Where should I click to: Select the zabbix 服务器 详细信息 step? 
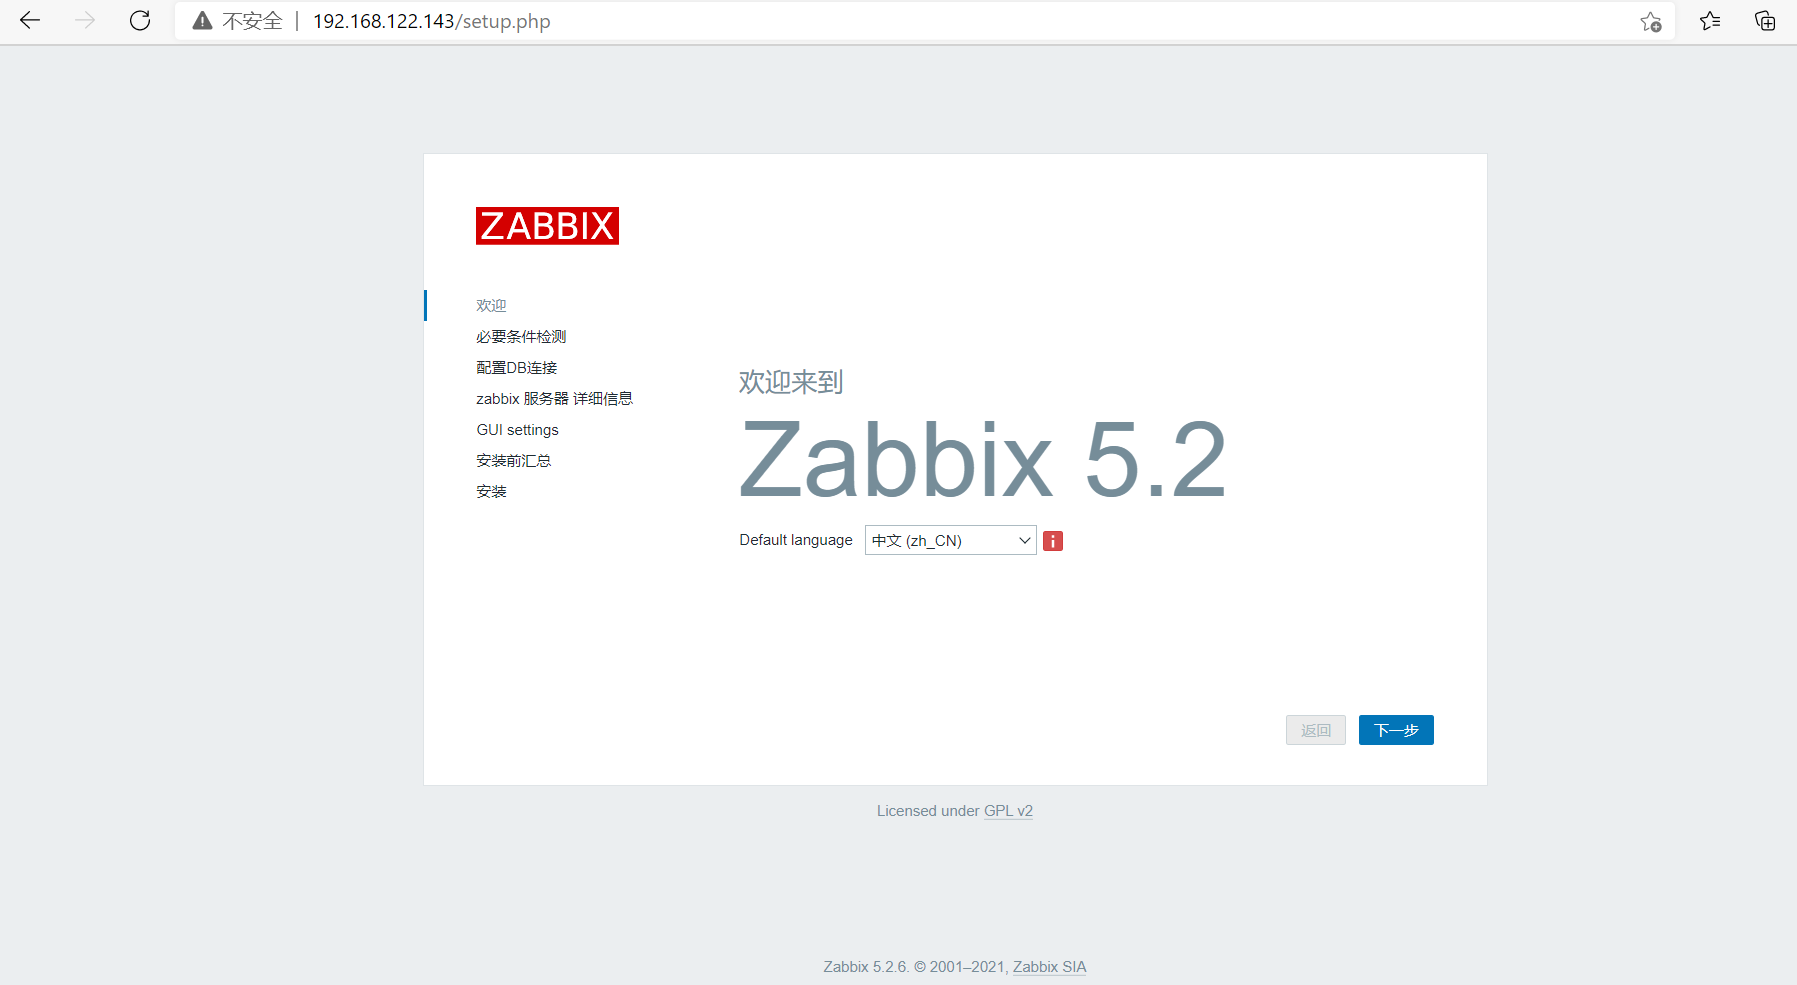pos(554,399)
